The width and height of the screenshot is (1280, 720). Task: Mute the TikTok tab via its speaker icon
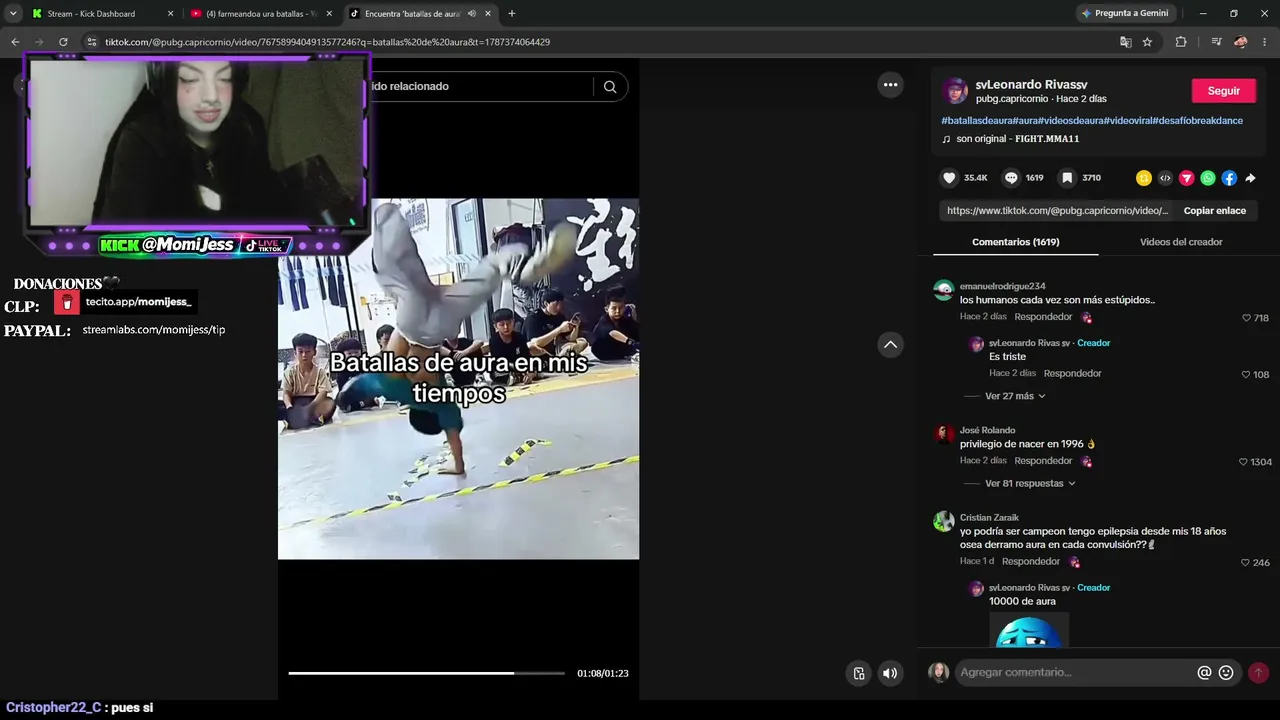471,14
